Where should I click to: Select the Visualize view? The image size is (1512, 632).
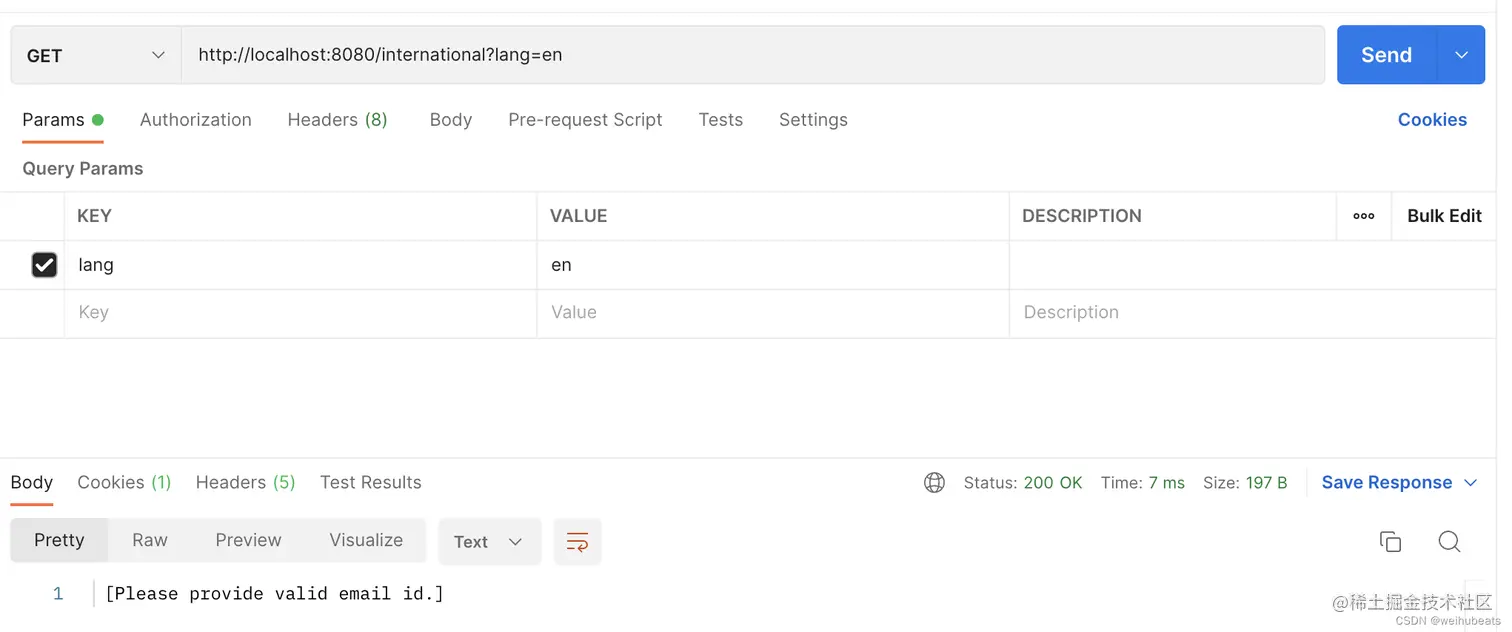[366, 540]
